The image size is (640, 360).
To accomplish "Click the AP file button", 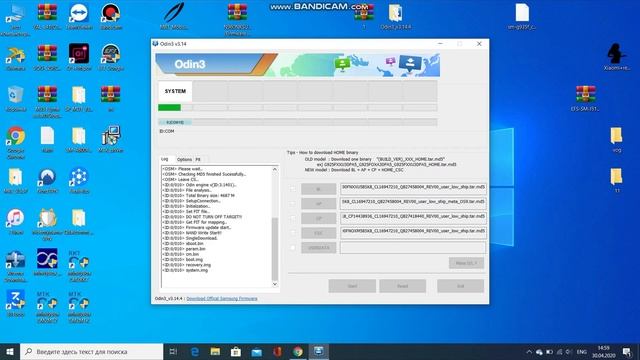I will coord(318,204).
